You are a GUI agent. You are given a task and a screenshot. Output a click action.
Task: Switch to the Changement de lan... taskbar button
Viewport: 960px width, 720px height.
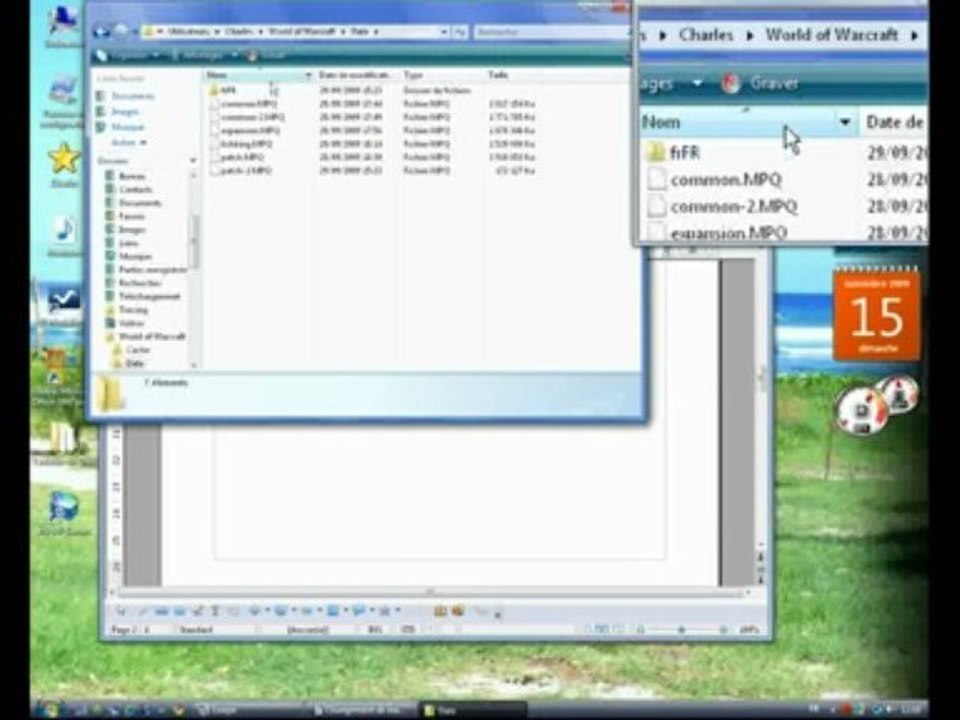click(x=362, y=710)
